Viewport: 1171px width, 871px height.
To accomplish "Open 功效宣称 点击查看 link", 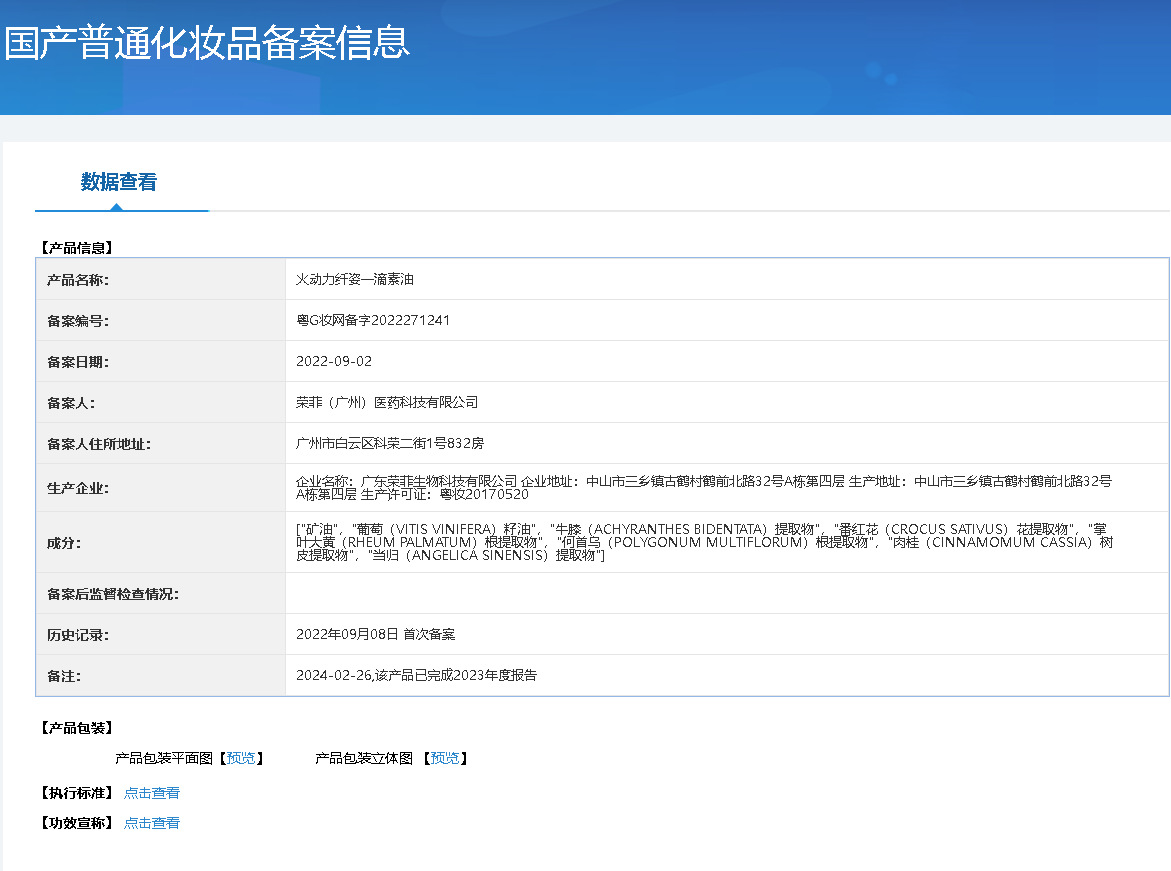I will [x=152, y=823].
